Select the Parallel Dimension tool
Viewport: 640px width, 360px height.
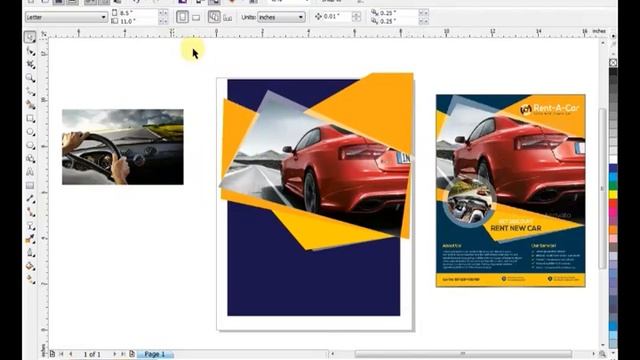pos(30,199)
